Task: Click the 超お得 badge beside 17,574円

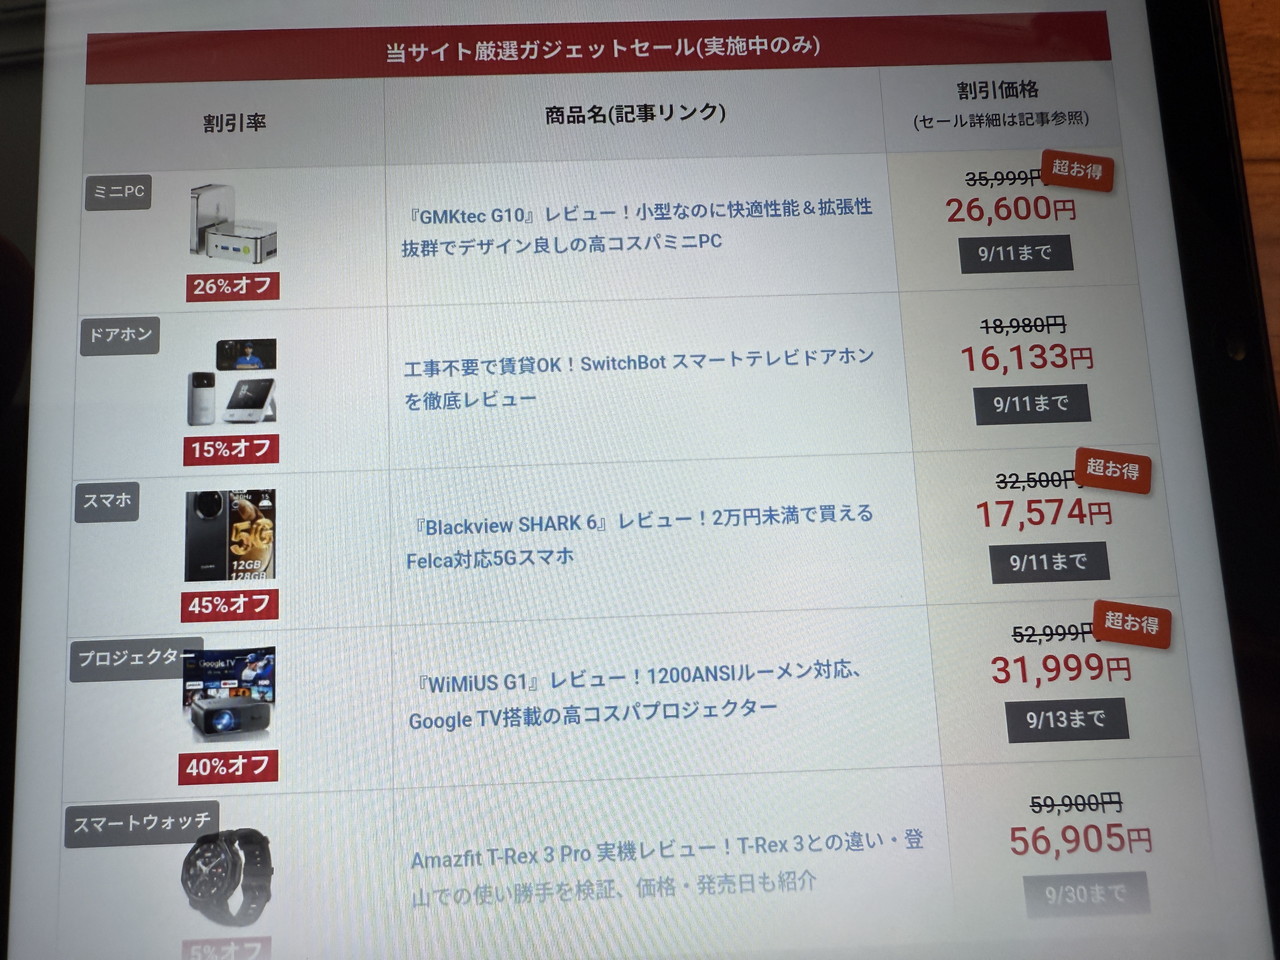Action: 1112,469
